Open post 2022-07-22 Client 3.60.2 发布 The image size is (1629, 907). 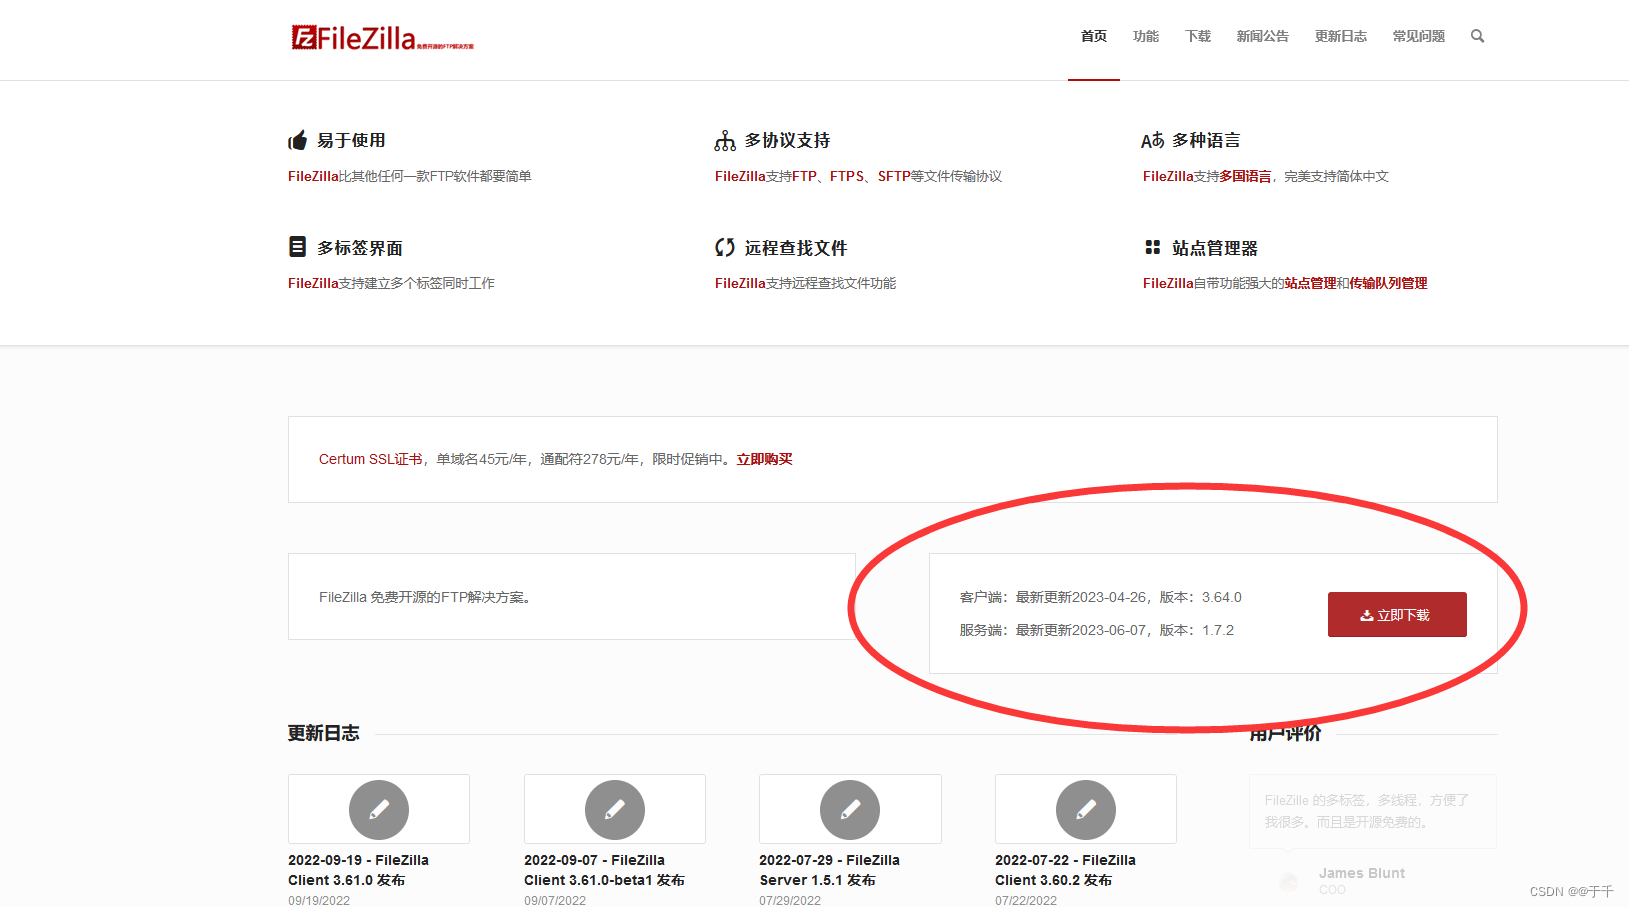point(1065,870)
